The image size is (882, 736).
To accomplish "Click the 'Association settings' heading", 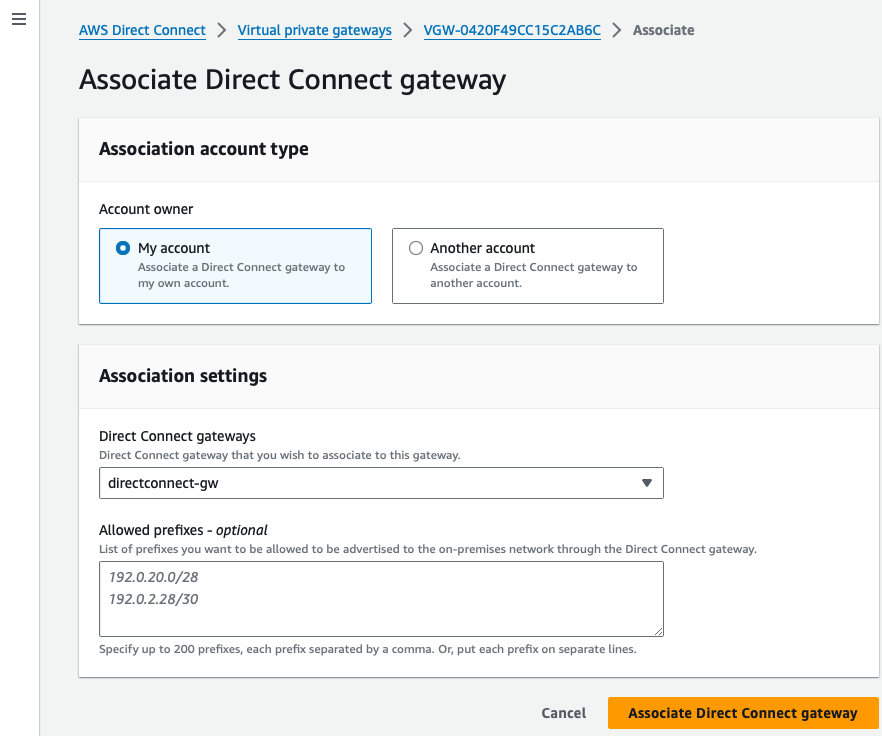I will tap(183, 376).
